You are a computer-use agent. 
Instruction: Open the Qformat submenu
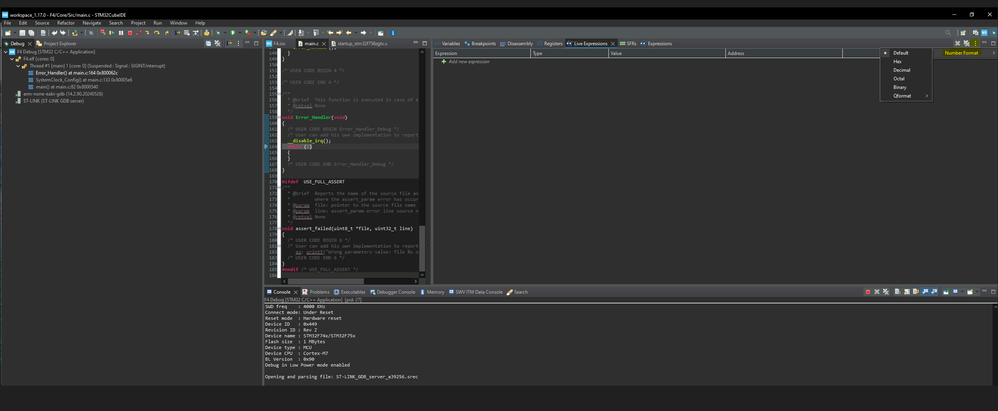pyautogui.click(x=903, y=96)
